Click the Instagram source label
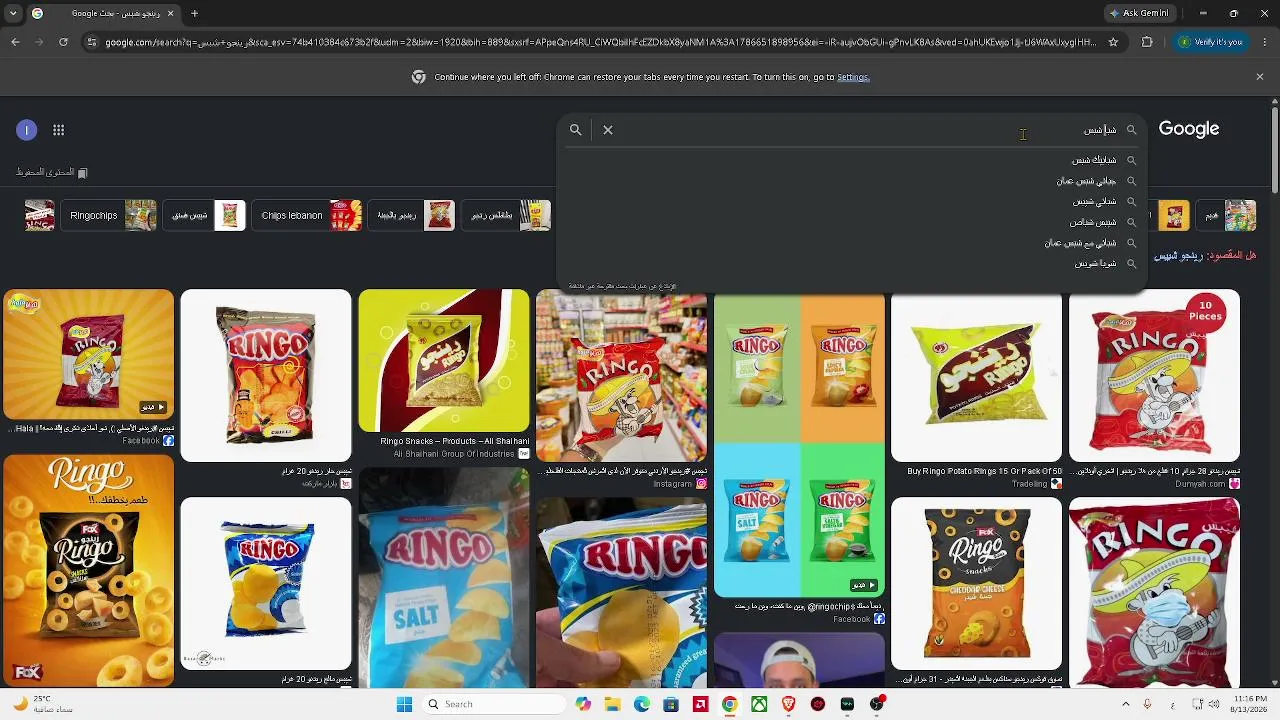This screenshot has width=1280, height=720. [x=680, y=484]
